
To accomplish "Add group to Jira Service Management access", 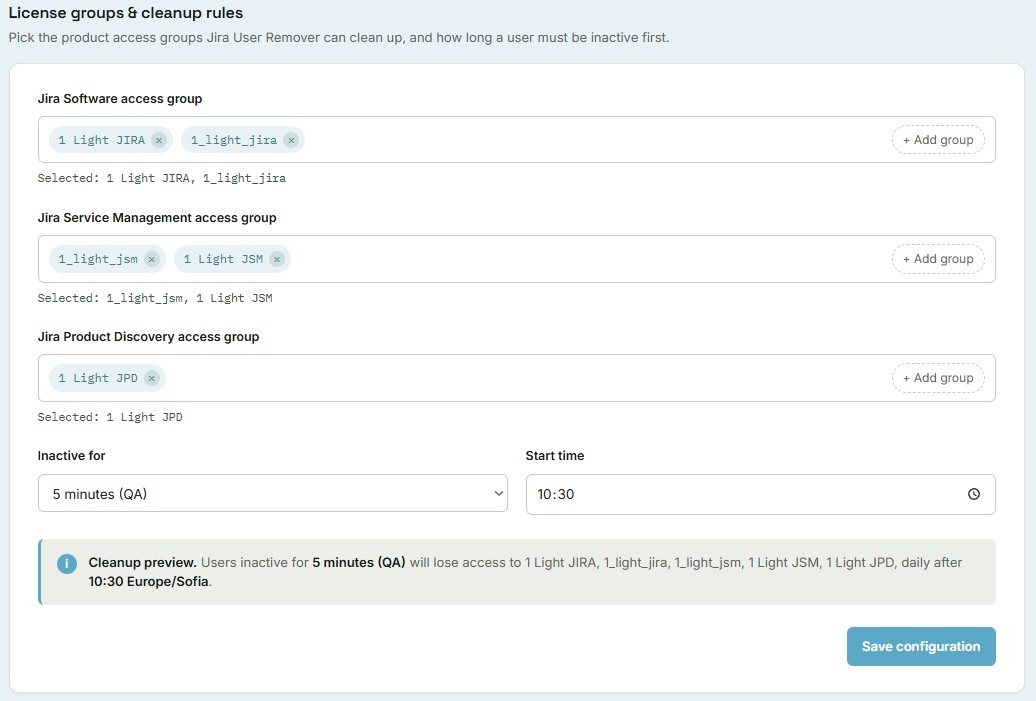I will click(938, 259).
